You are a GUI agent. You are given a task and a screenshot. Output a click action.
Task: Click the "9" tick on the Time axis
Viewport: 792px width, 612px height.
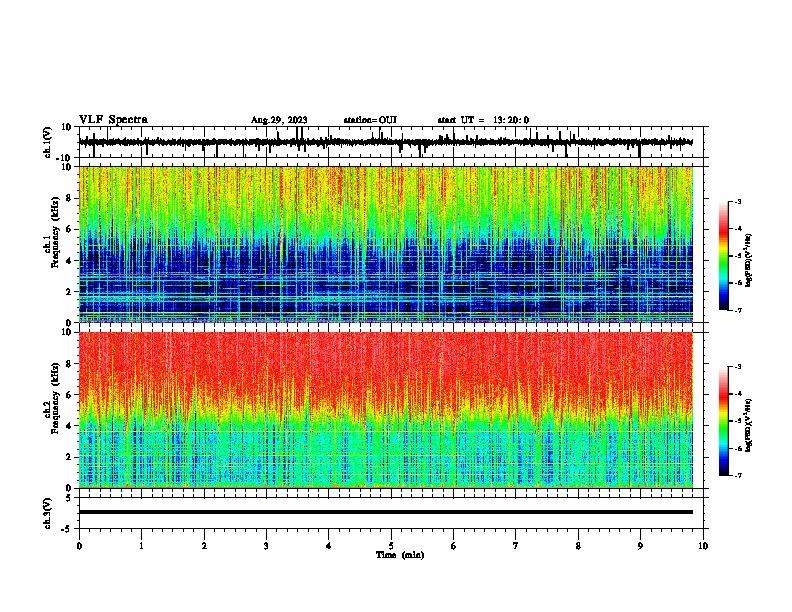coord(640,546)
